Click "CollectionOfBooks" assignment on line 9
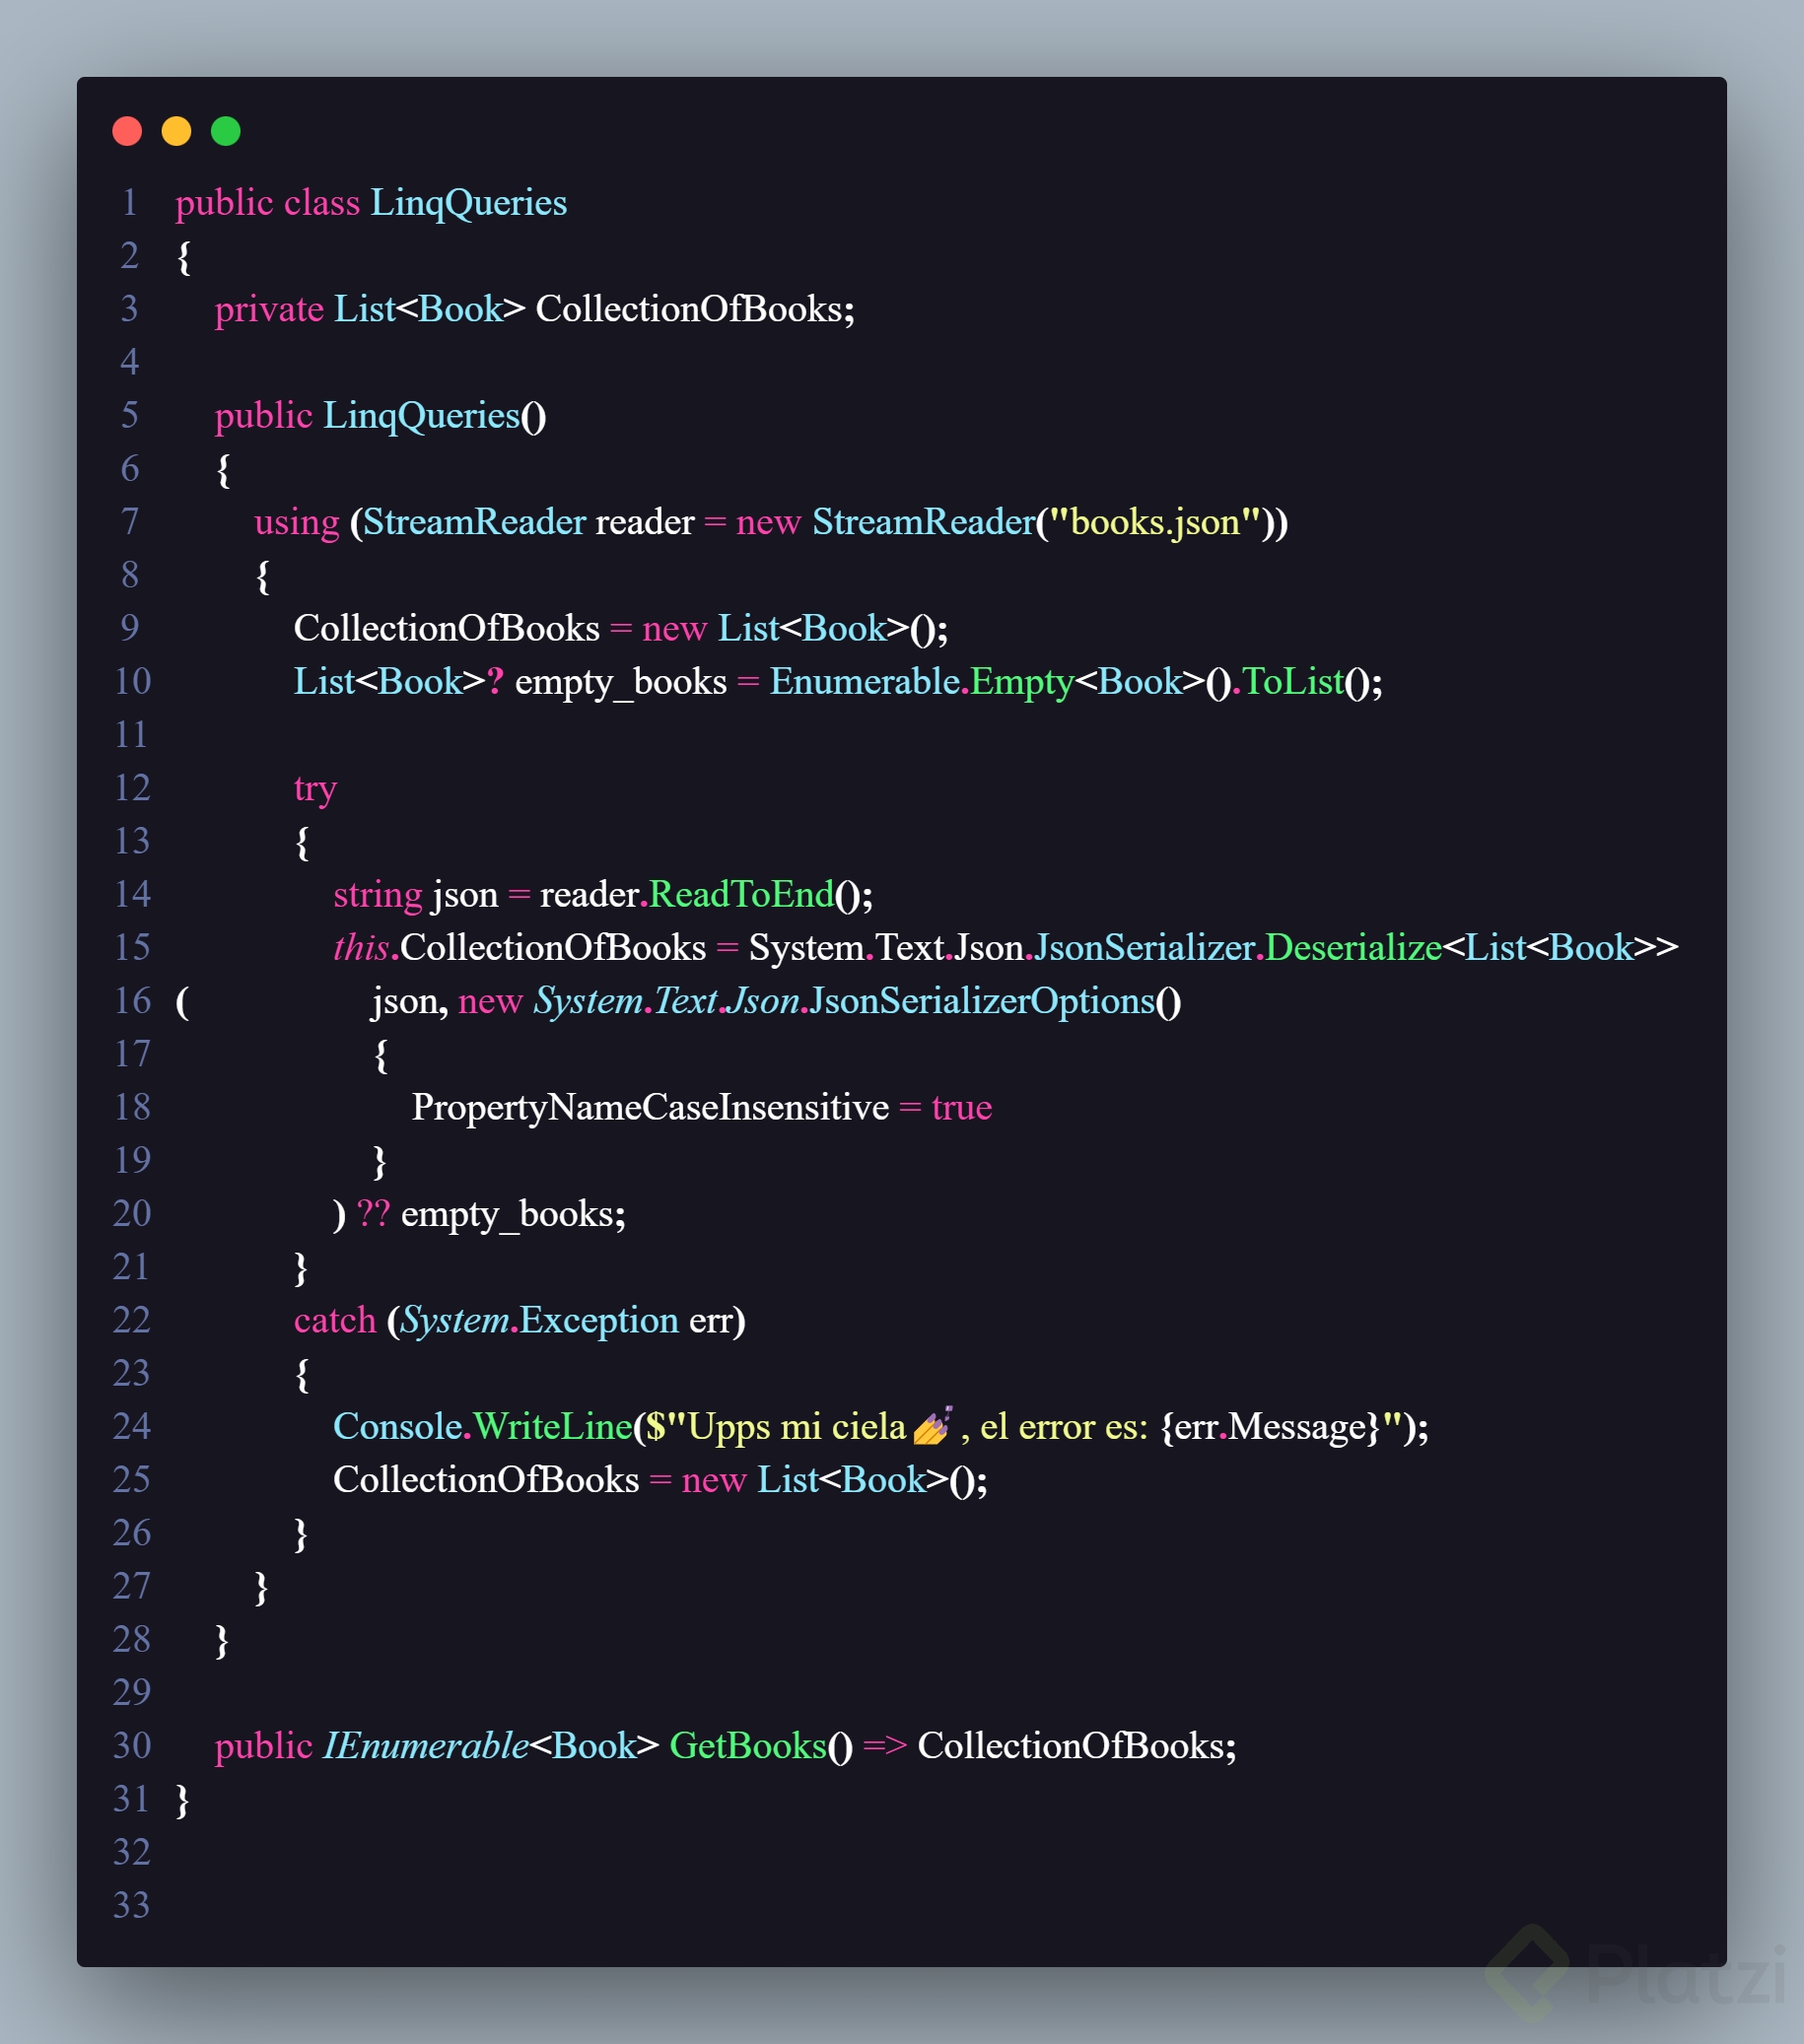This screenshot has width=1804, height=2044. point(447,629)
